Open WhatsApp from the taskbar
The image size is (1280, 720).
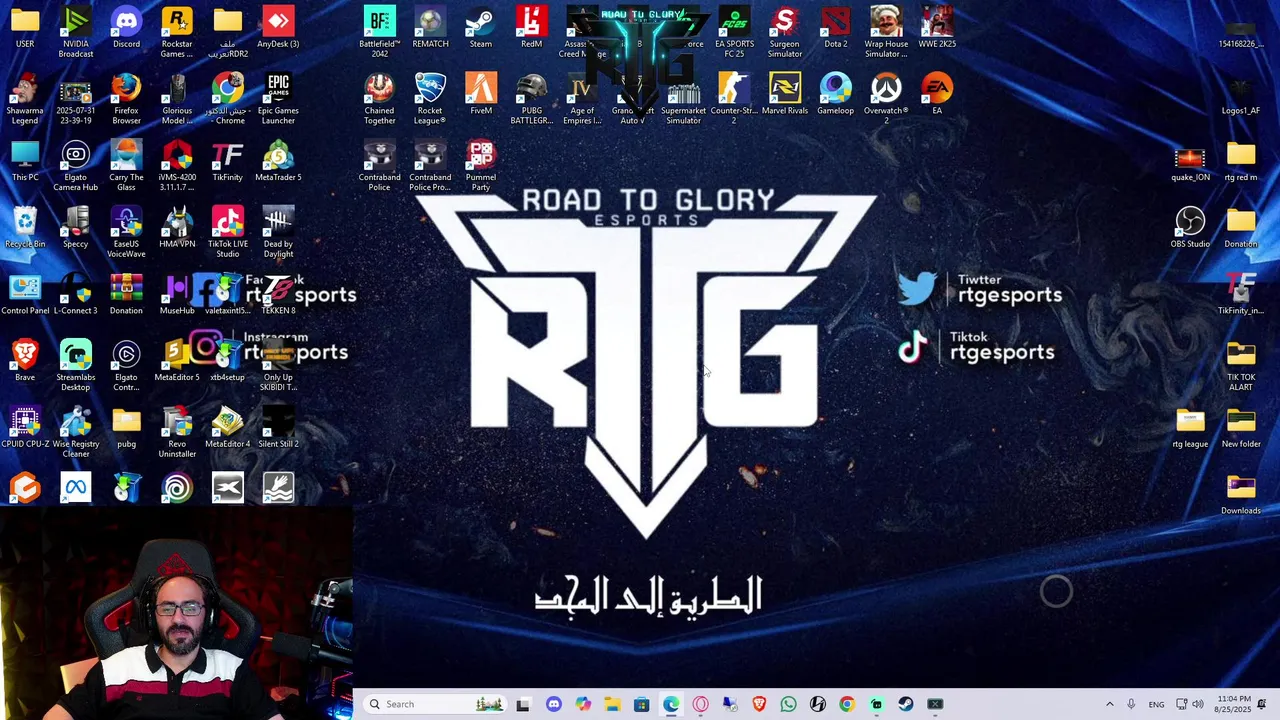(x=788, y=704)
